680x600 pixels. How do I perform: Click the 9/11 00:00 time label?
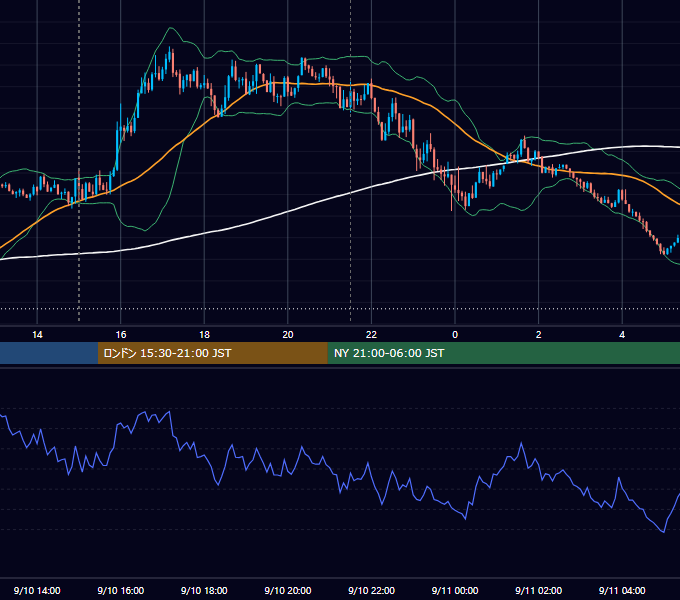pos(455,590)
